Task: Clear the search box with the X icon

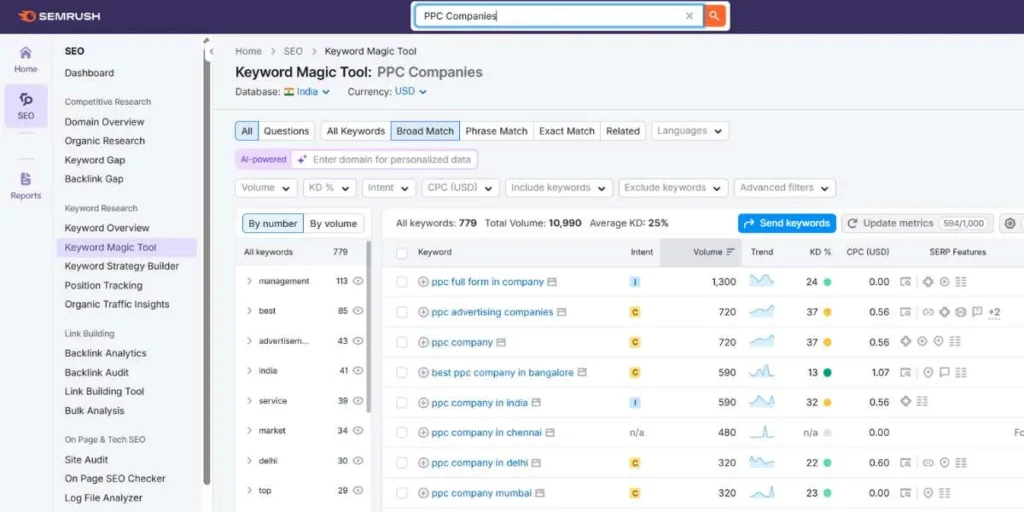Action: tap(689, 16)
